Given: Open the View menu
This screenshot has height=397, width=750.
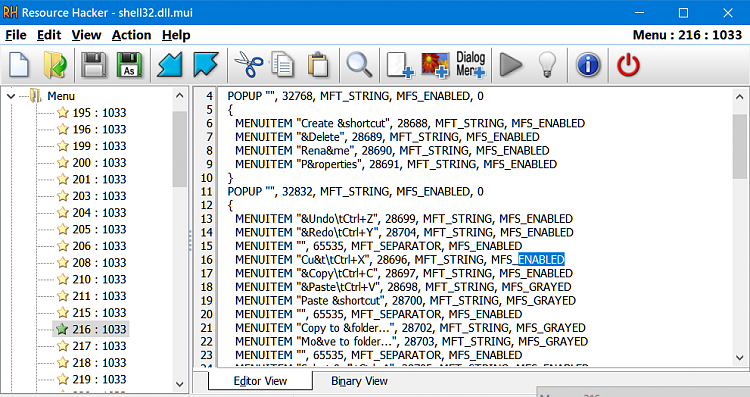Looking at the screenshot, I should (x=86, y=35).
